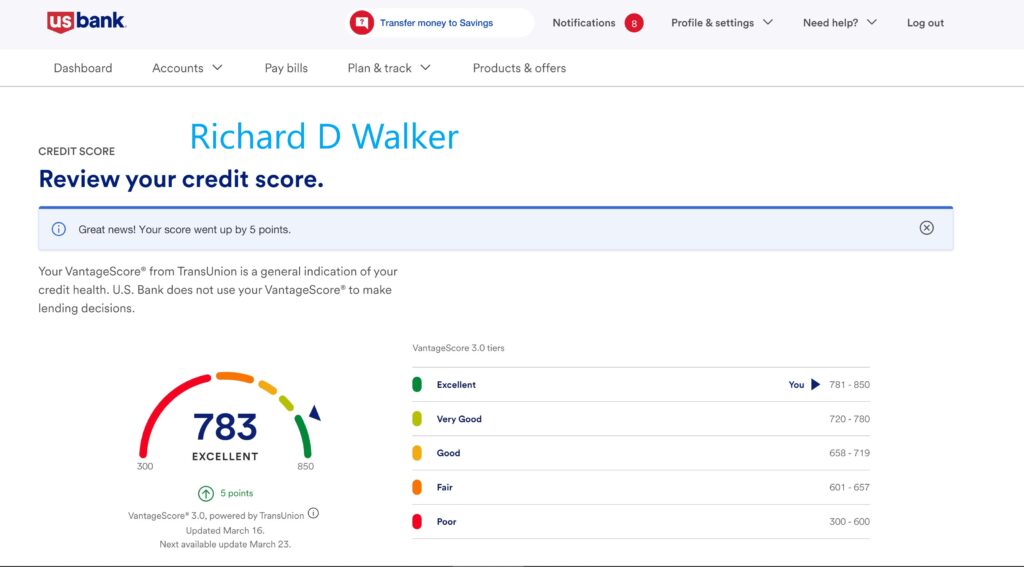Open Products & offers page
1024x567 pixels.
click(x=519, y=68)
